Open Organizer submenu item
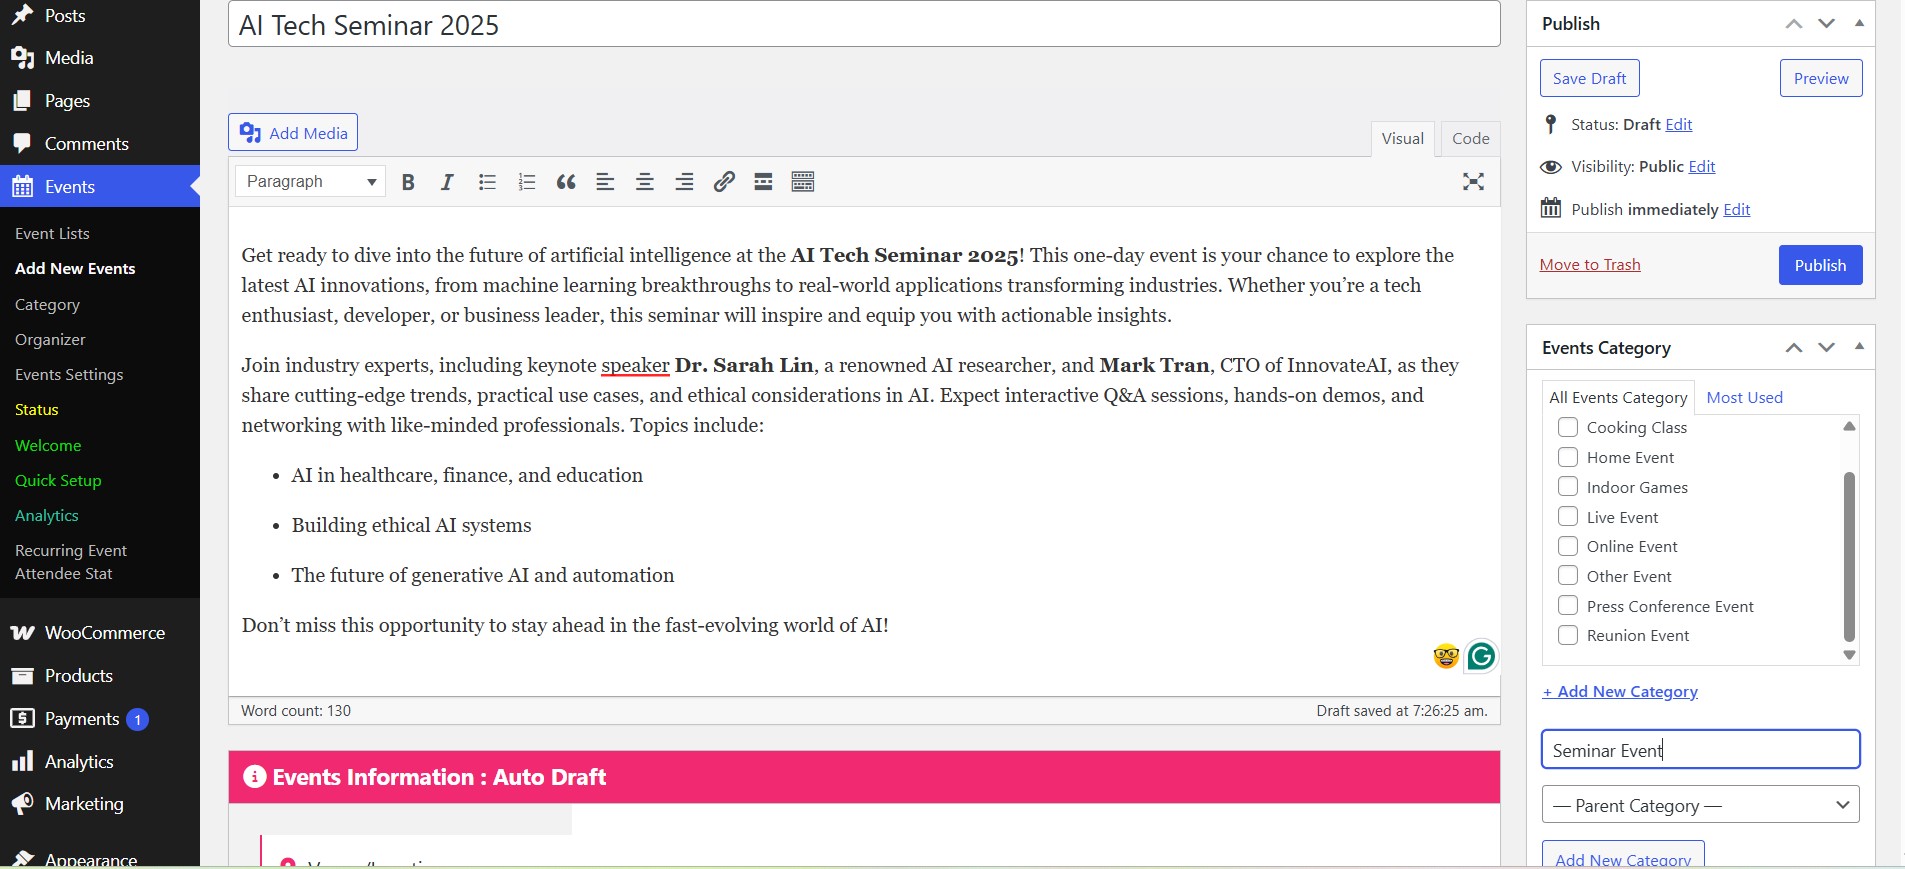Image resolution: width=1905 pixels, height=869 pixels. 50,340
